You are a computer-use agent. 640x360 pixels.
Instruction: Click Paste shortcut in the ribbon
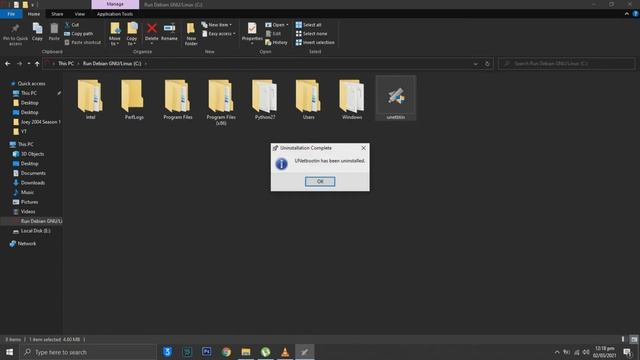pyautogui.click(x=82, y=42)
